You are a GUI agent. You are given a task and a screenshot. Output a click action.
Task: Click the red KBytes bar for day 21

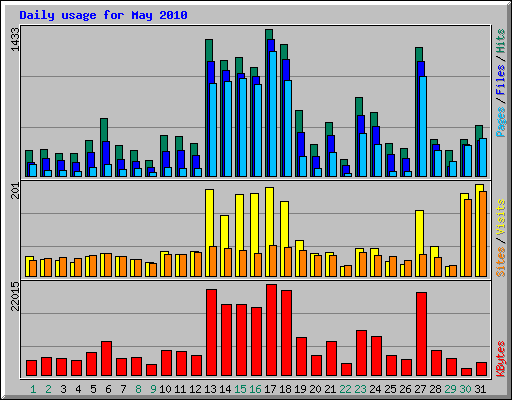[x=331, y=359]
